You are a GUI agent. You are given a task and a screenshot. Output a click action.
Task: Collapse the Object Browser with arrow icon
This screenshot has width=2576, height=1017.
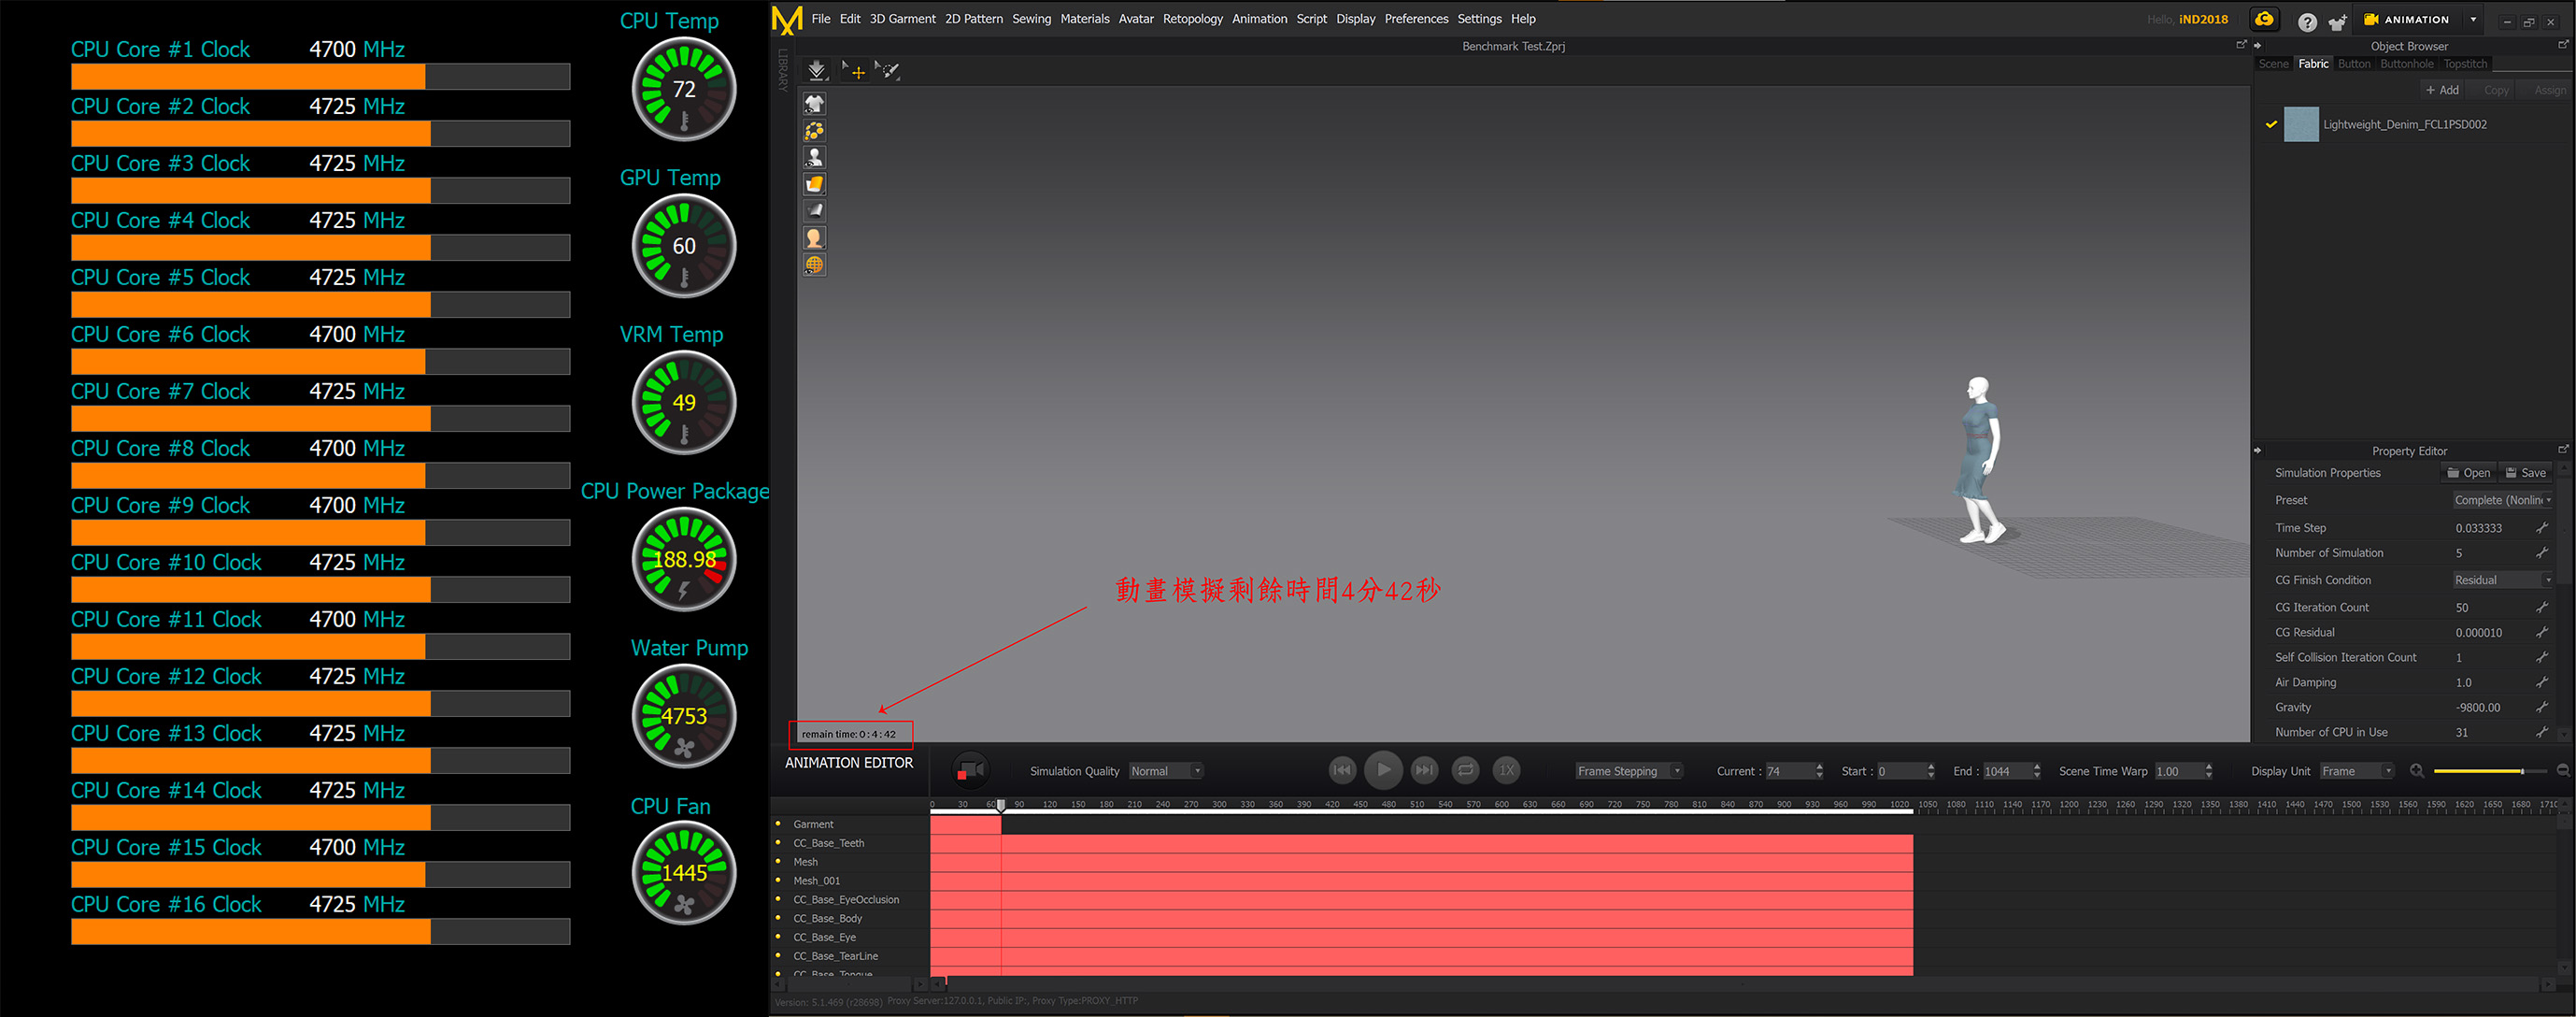(x=2258, y=46)
